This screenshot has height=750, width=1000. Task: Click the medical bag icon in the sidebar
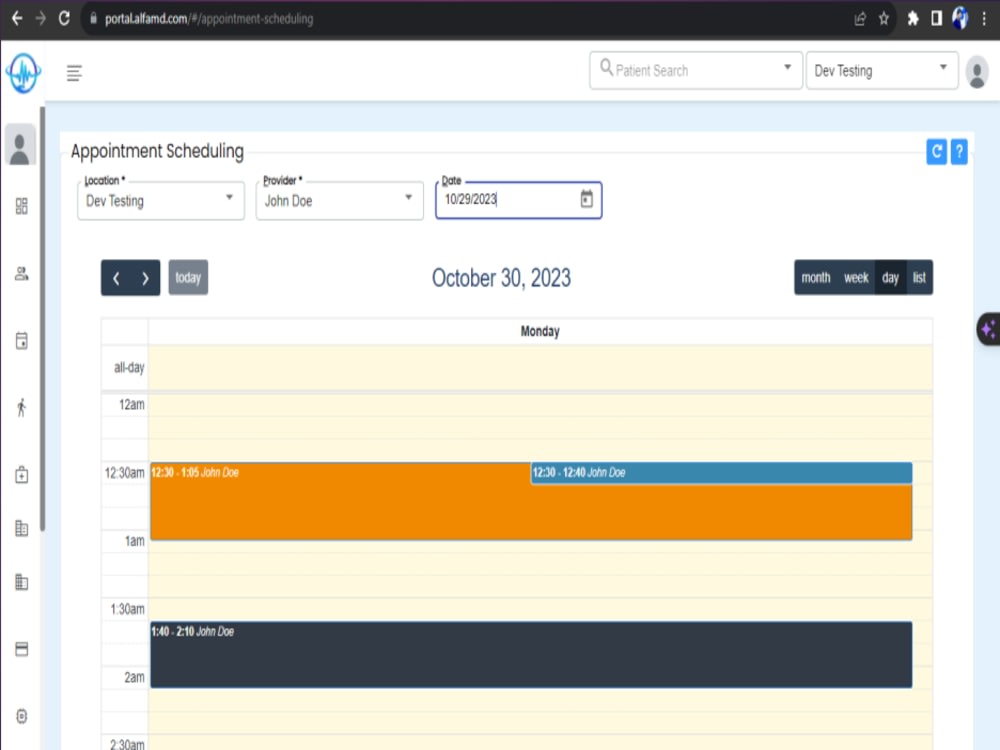pyautogui.click(x=22, y=474)
